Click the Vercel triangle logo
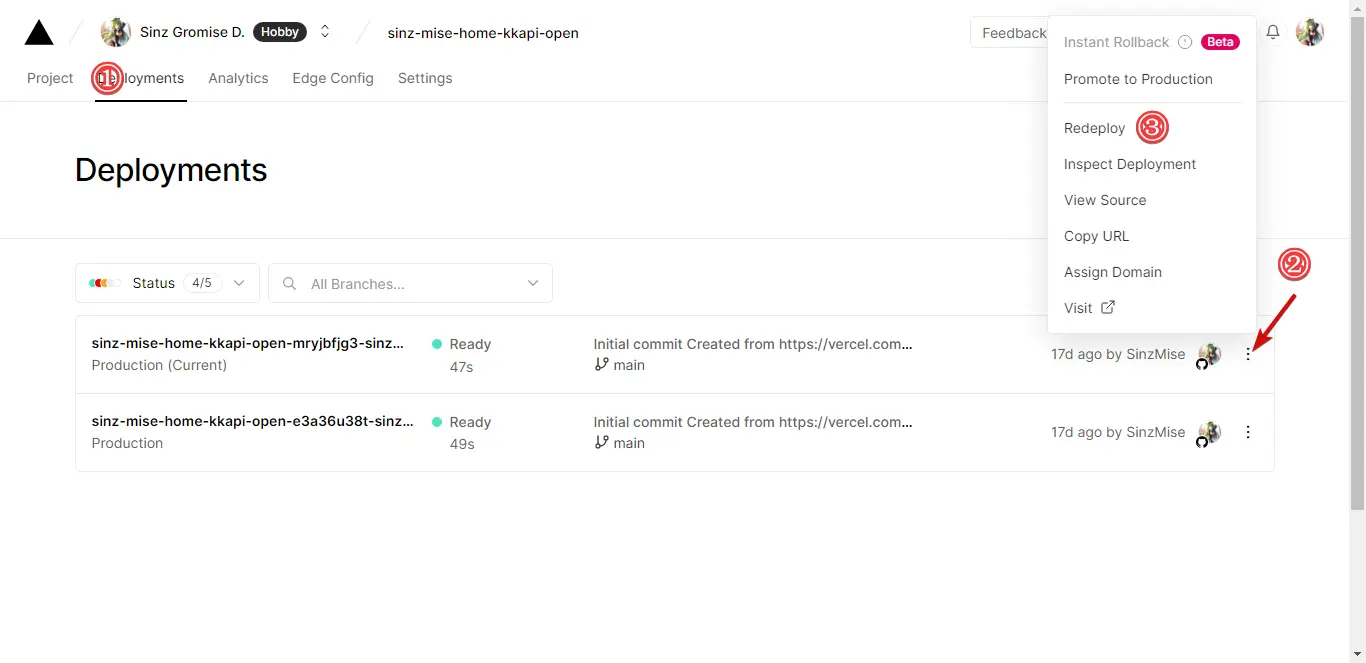Screen dimensions: 1366x663 [39, 33]
